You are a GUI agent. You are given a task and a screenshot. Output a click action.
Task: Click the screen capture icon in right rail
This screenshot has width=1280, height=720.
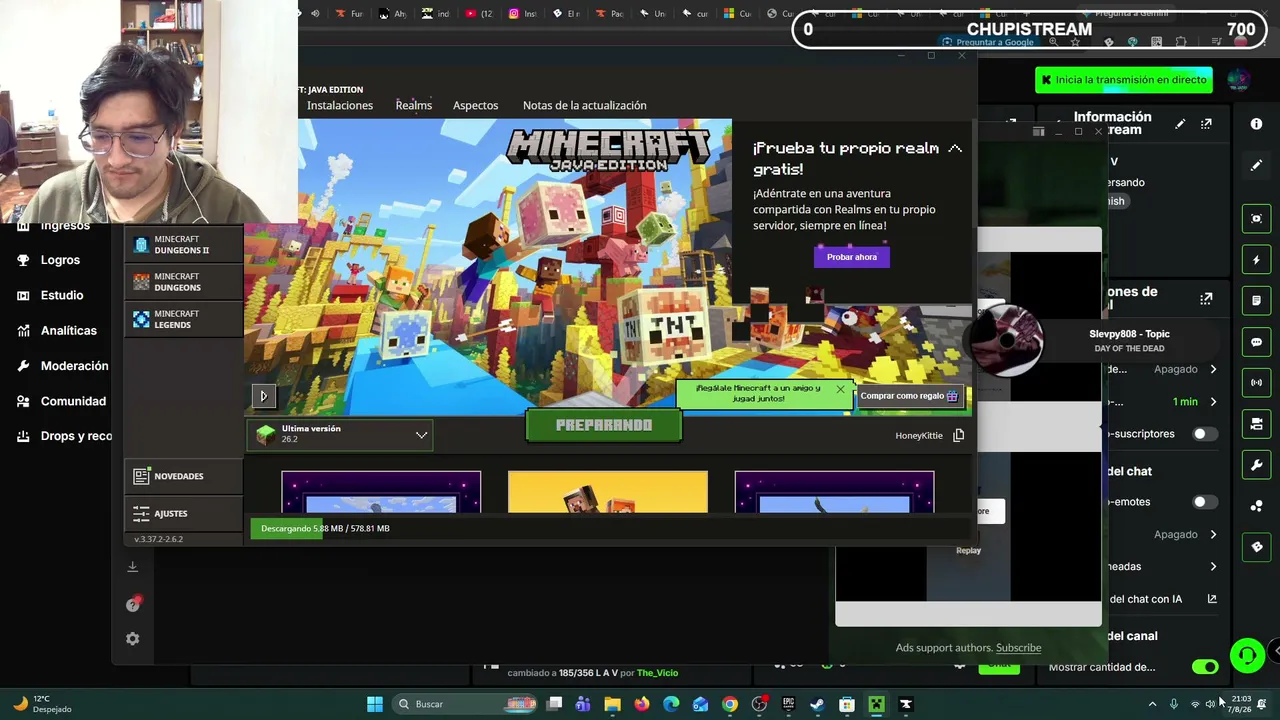(1257, 219)
